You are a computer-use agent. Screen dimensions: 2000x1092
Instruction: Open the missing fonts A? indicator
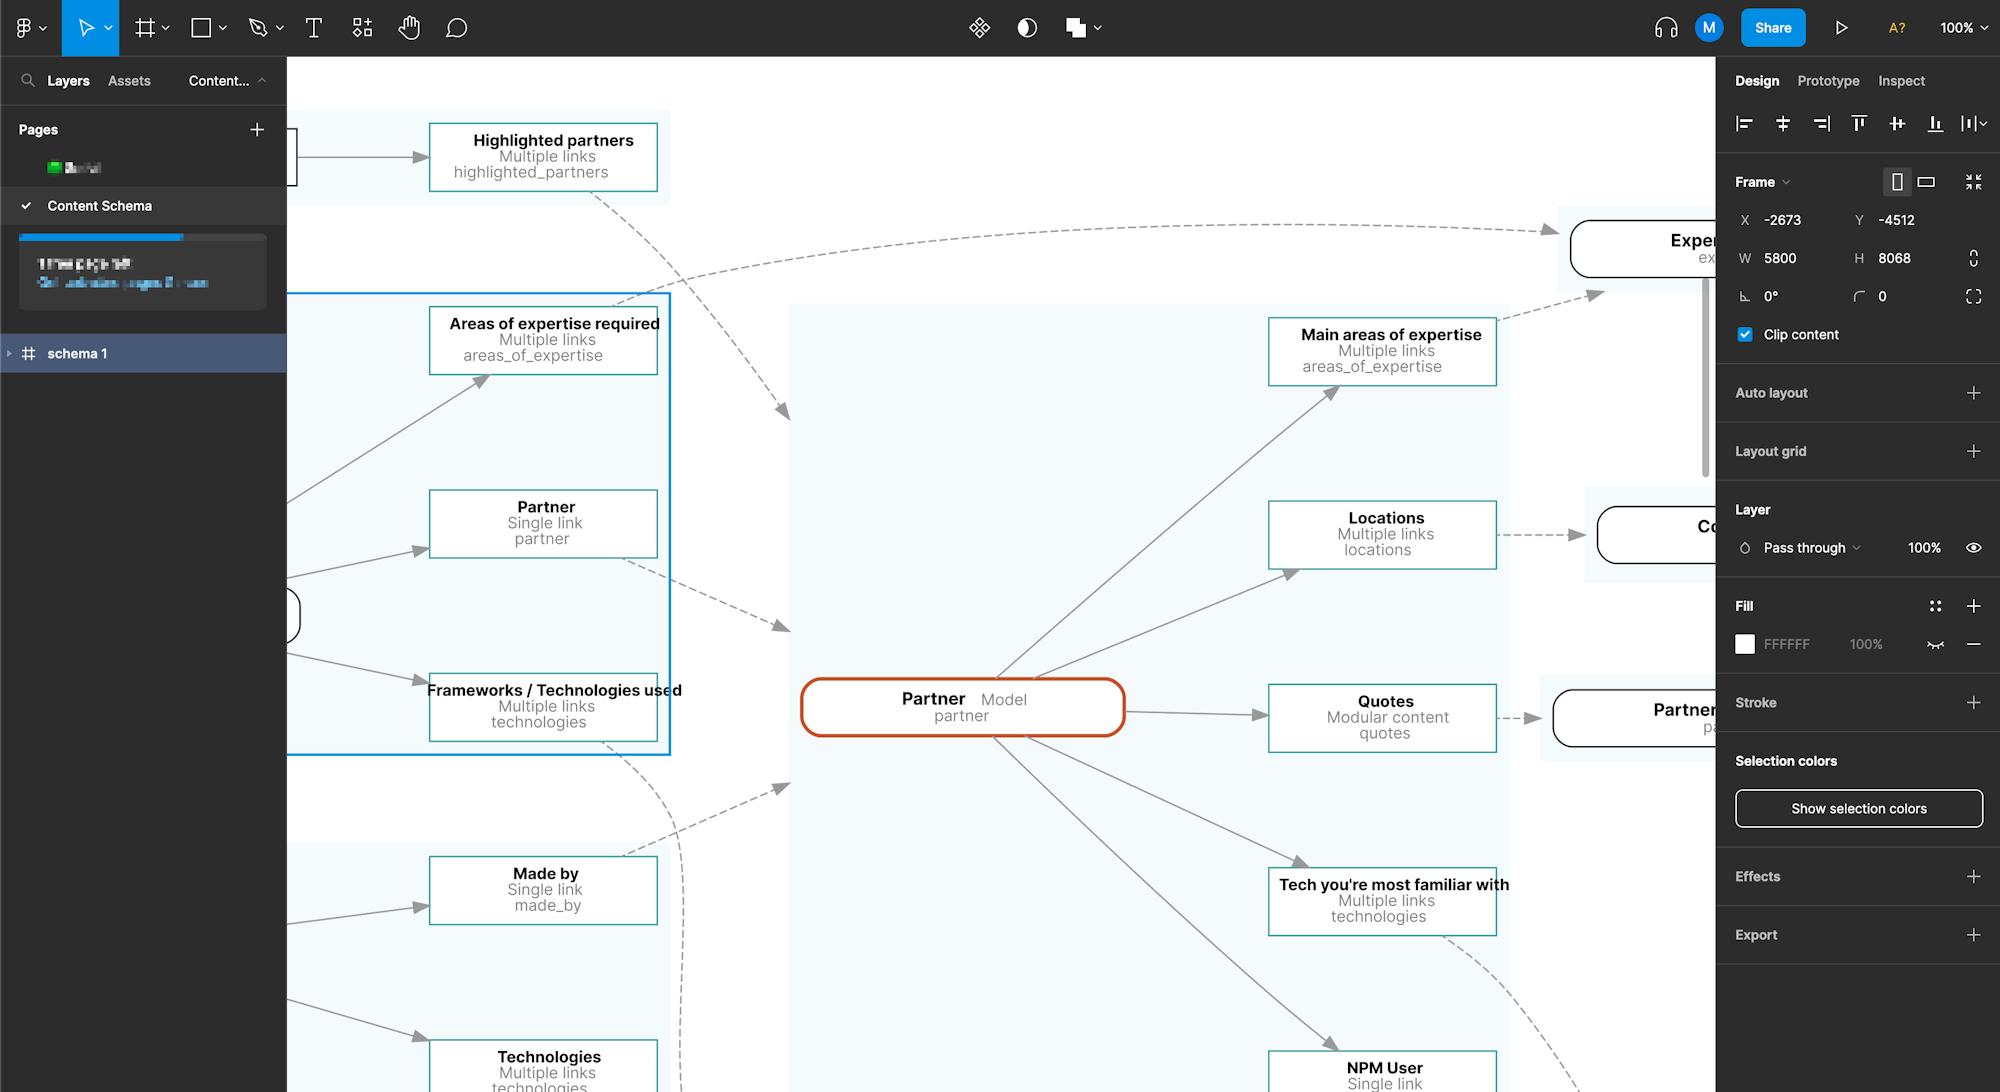1897,28
